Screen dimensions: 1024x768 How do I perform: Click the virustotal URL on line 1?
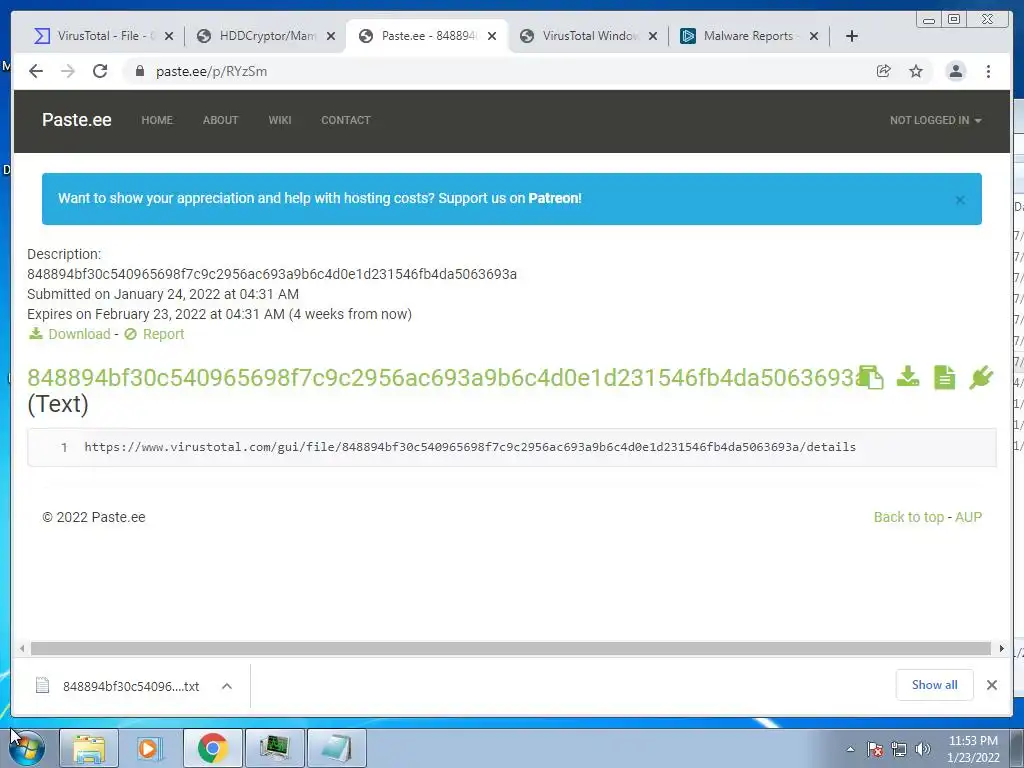point(470,447)
